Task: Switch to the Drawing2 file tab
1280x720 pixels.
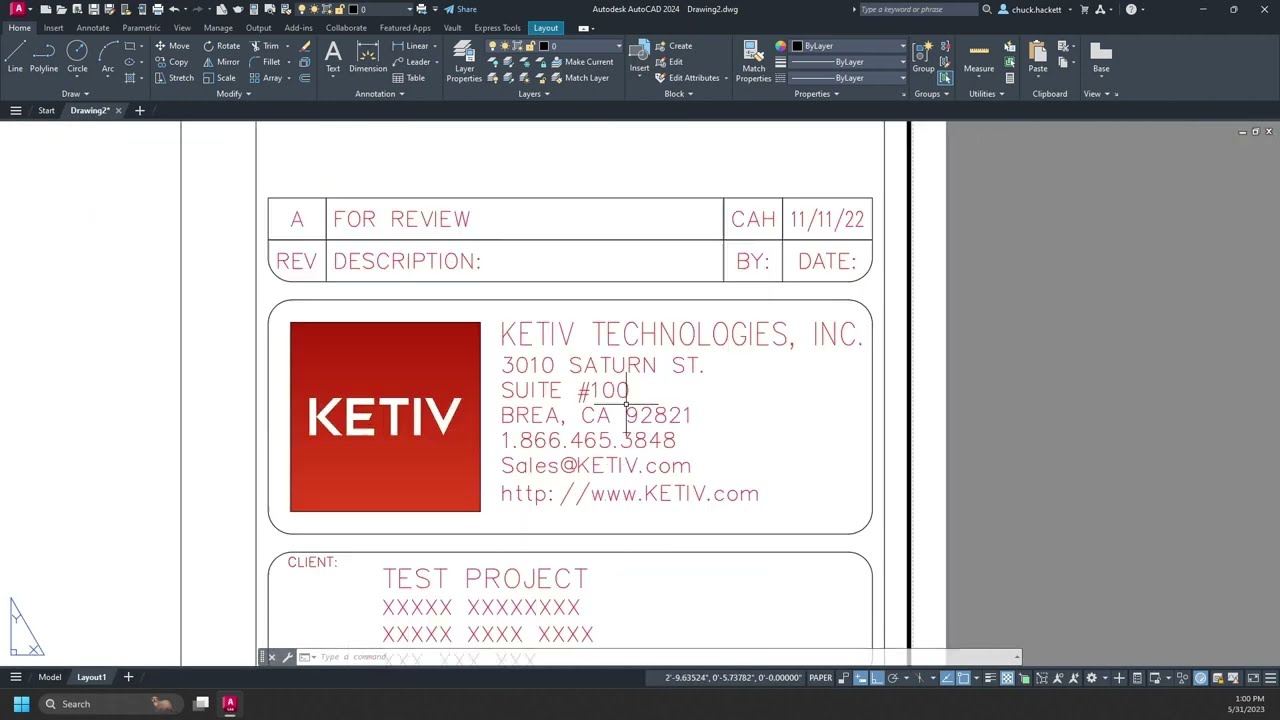Action: click(90, 110)
